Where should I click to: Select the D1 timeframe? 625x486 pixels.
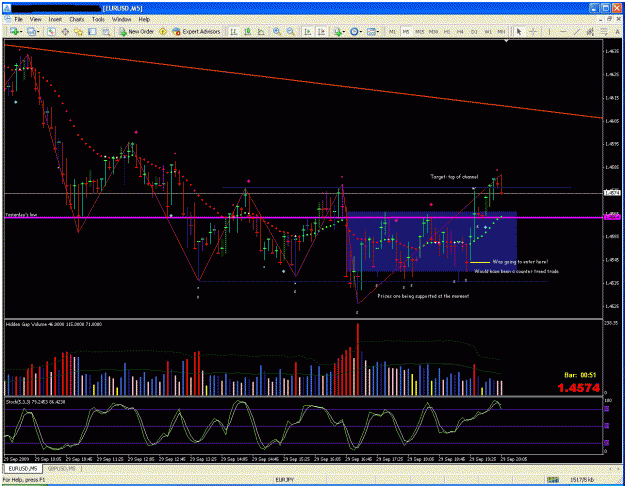click(474, 31)
